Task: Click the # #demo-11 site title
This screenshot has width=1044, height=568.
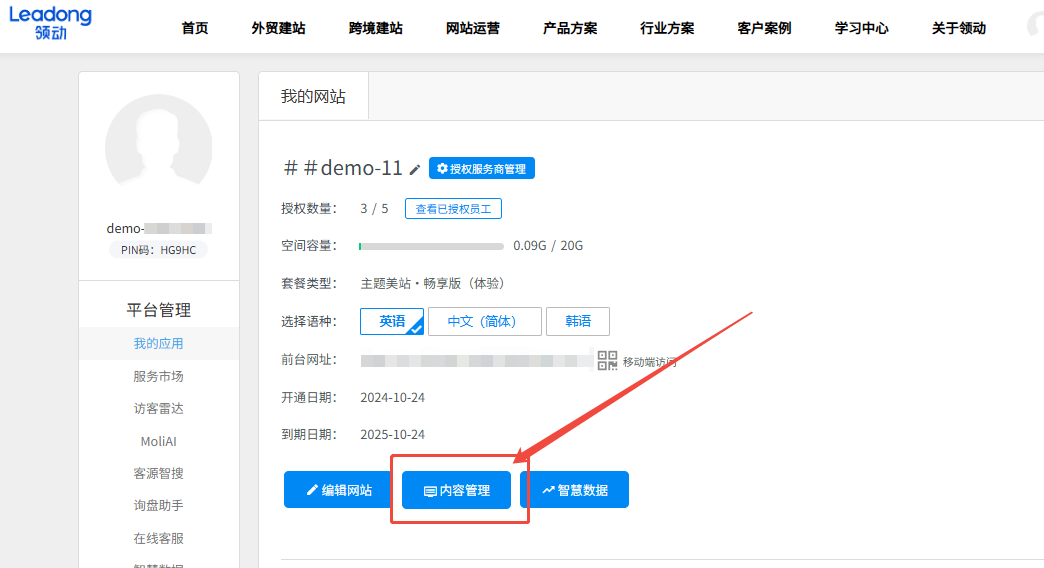Action: [x=343, y=168]
